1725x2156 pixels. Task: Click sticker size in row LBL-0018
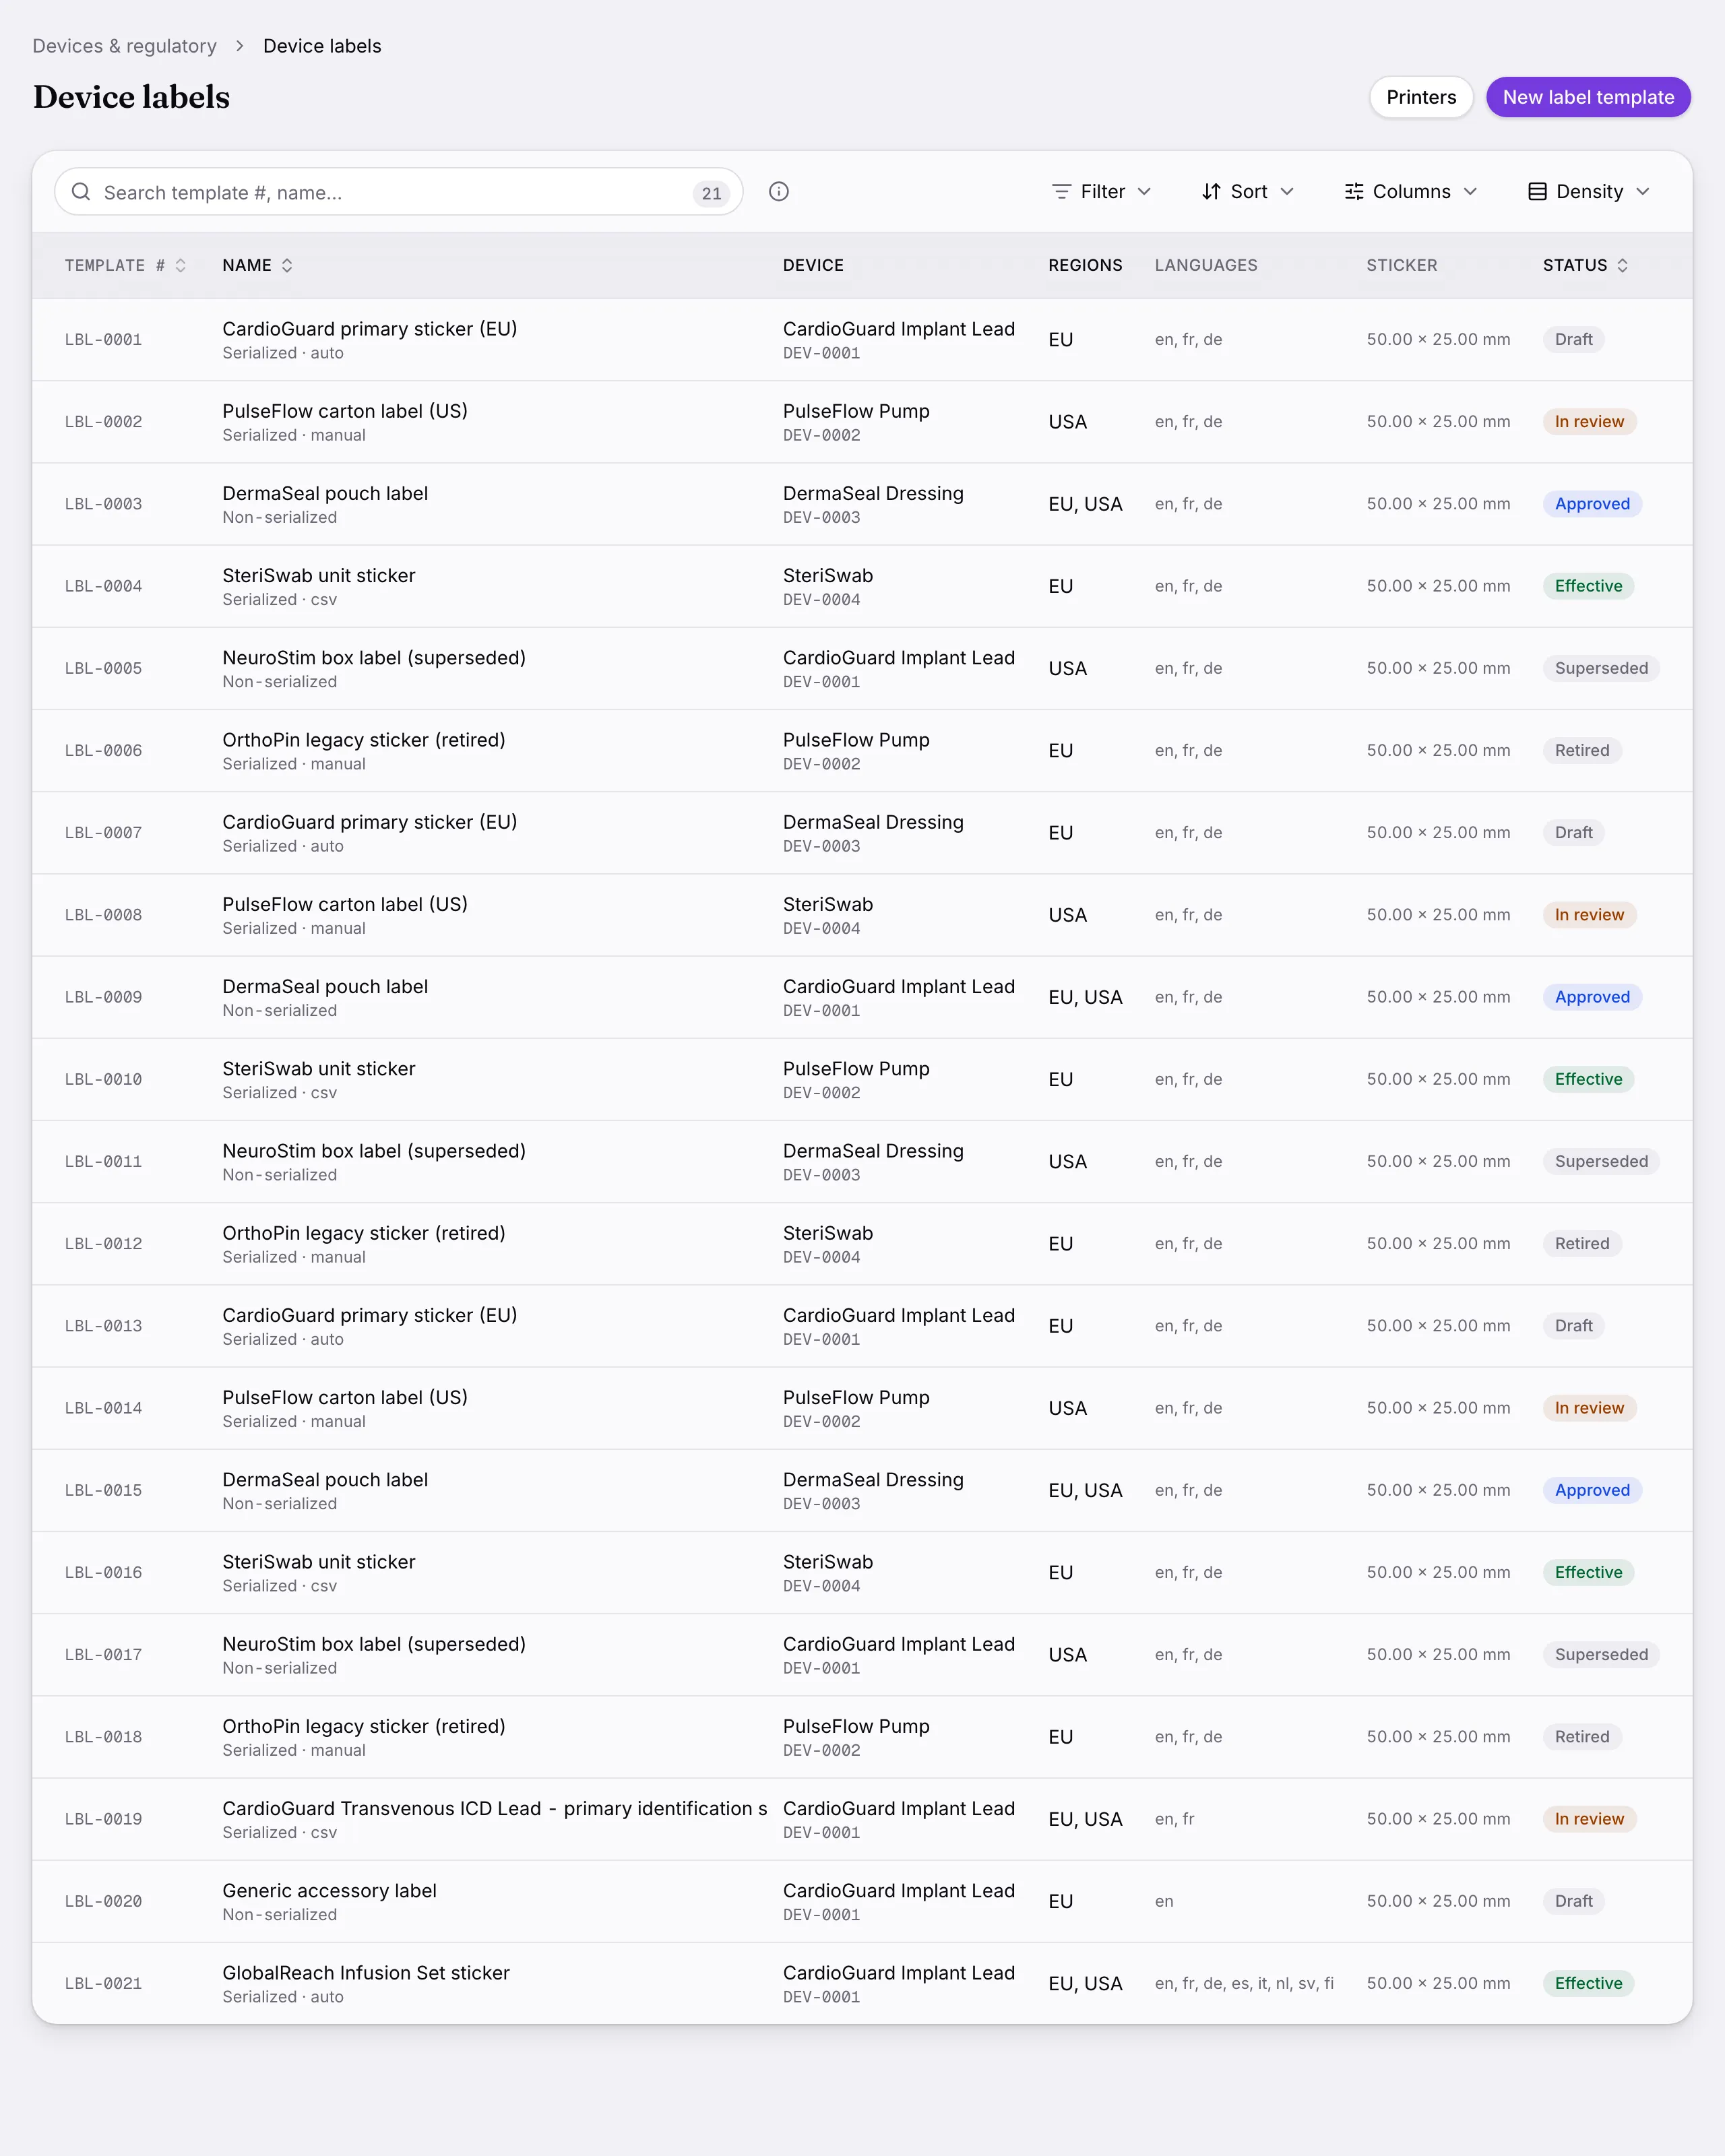click(x=1438, y=1737)
